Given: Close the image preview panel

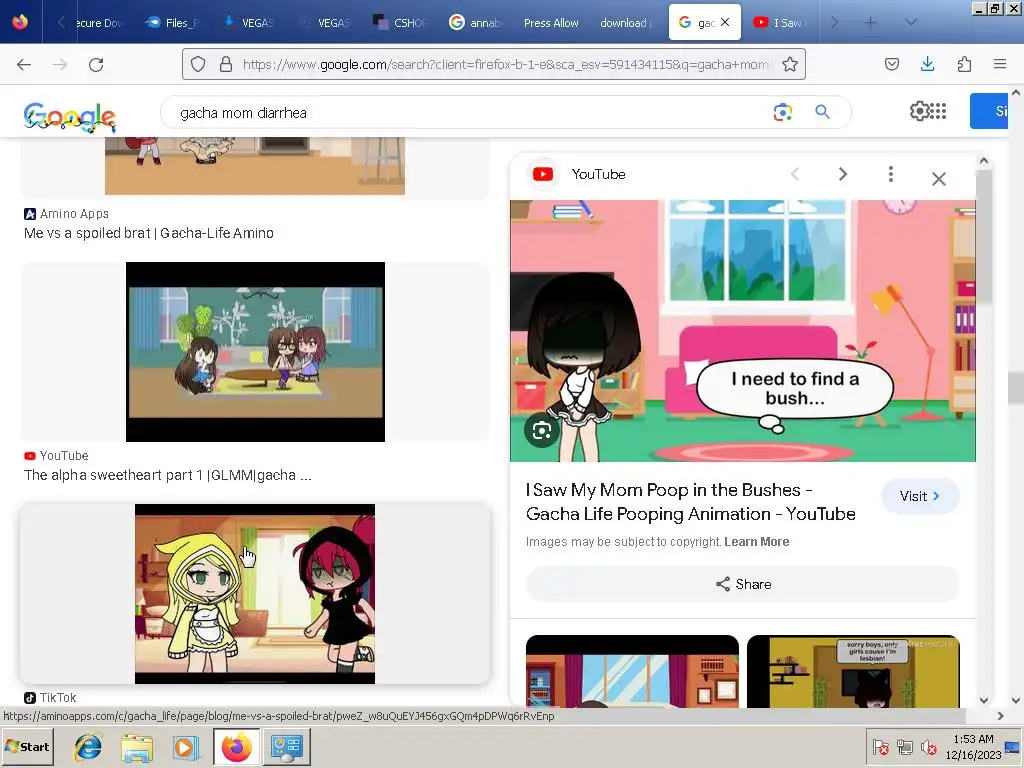Looking at the screenshot, I should tap(938, 179).
